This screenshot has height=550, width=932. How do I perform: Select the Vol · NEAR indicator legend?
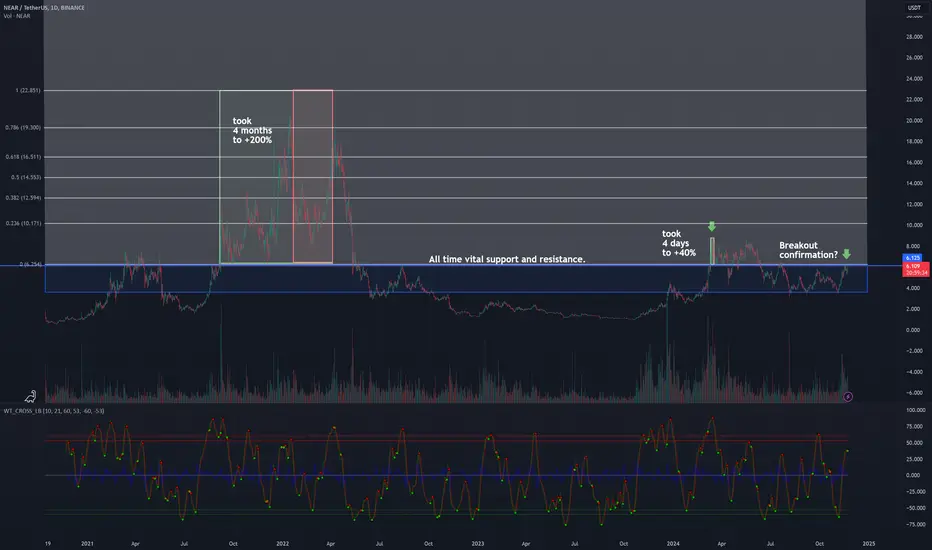[x=17, y=16]
